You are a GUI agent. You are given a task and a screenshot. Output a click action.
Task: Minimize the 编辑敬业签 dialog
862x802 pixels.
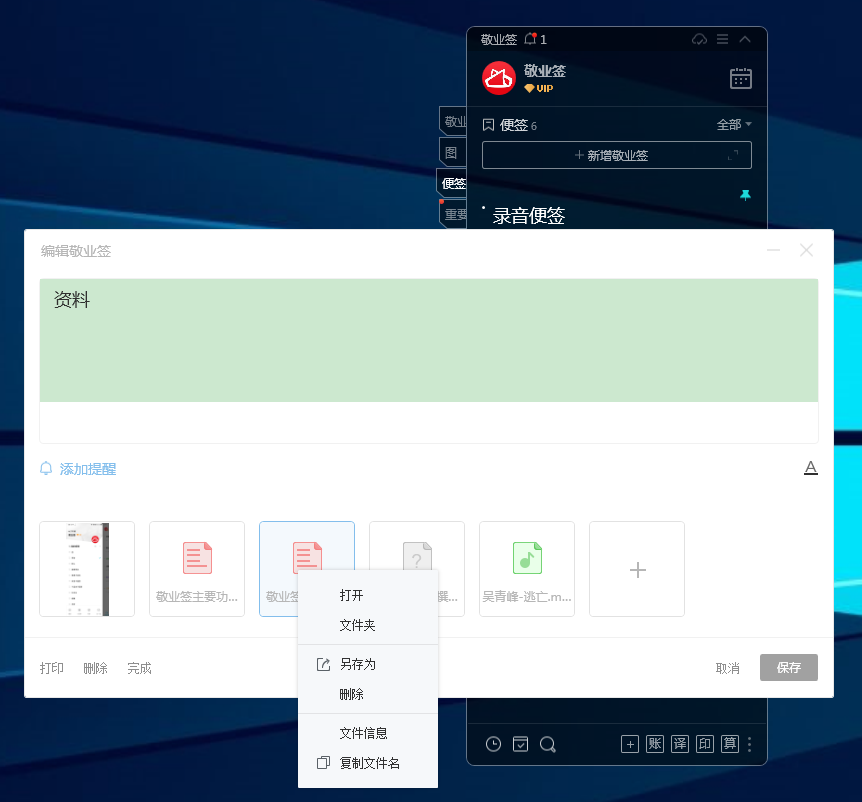click(x=773, y=250)
